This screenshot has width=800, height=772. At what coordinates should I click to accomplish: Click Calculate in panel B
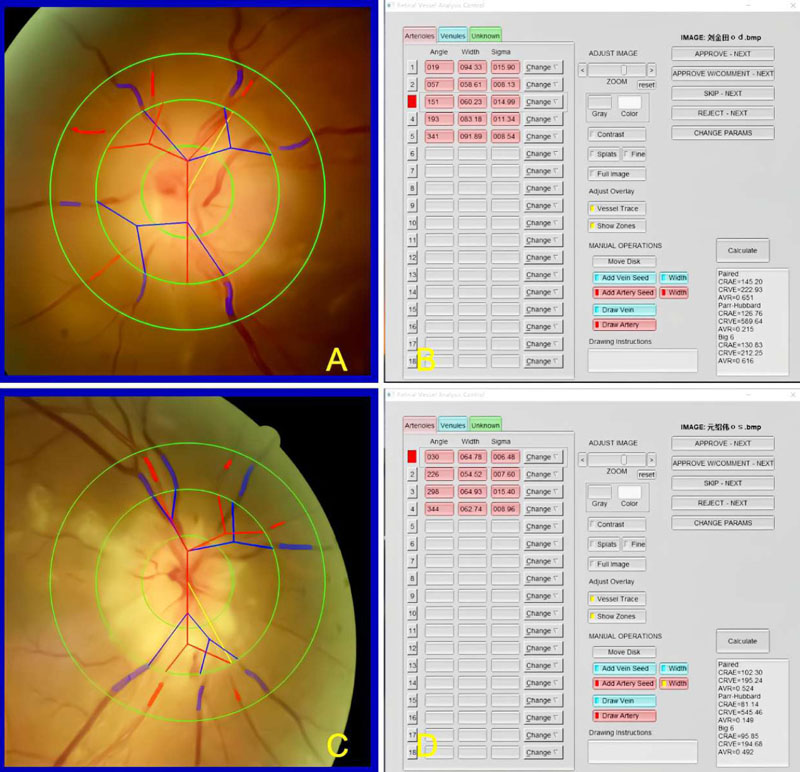pyautogui.click(x=742, y=251)
